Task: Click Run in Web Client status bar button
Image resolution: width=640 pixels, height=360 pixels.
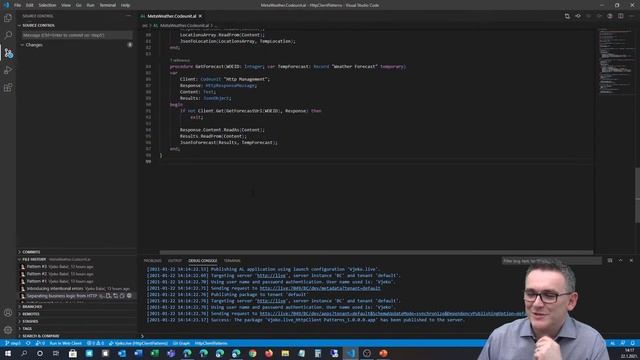Action: pos(65,343)
